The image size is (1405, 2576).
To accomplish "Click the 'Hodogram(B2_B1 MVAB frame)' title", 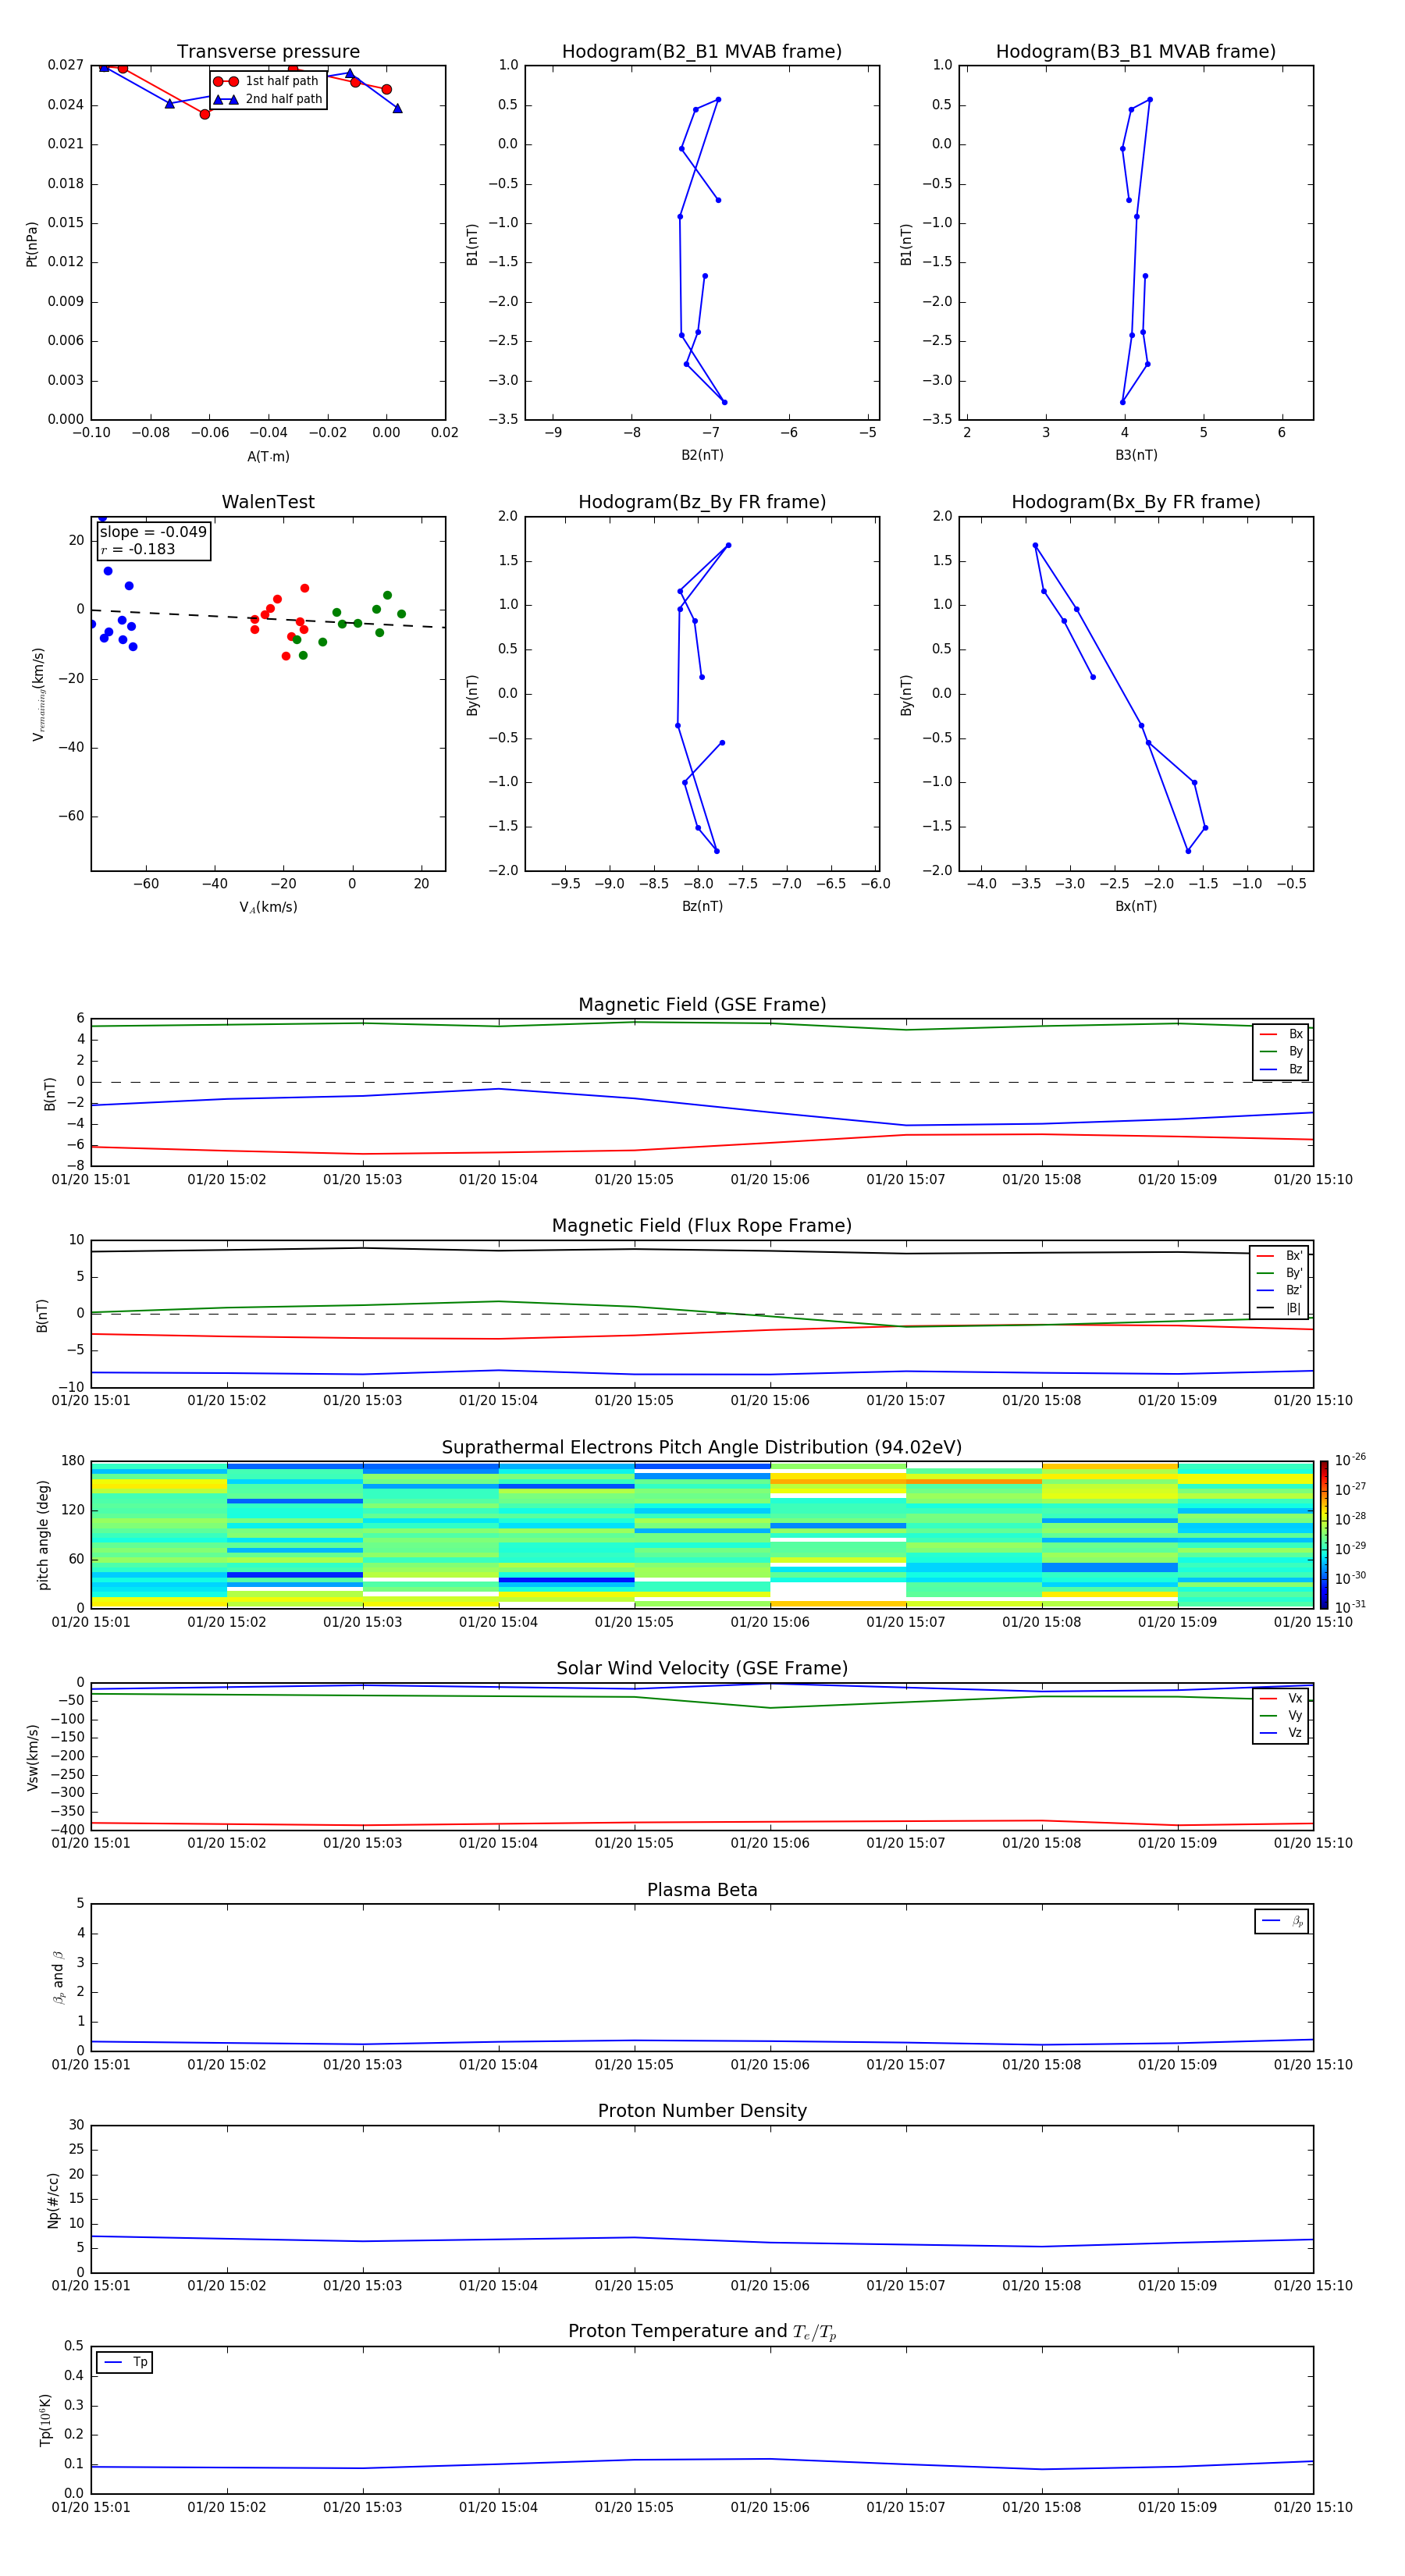I will 702,52.
